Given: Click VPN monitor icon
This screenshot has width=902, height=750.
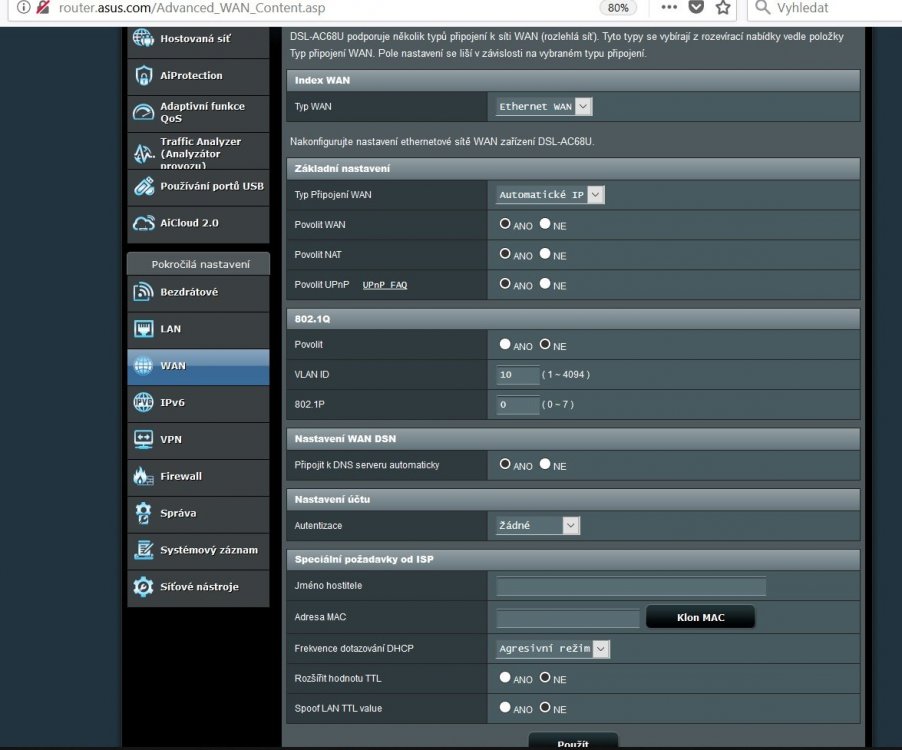Looking at the screenshot, I should tap(143, 439).
